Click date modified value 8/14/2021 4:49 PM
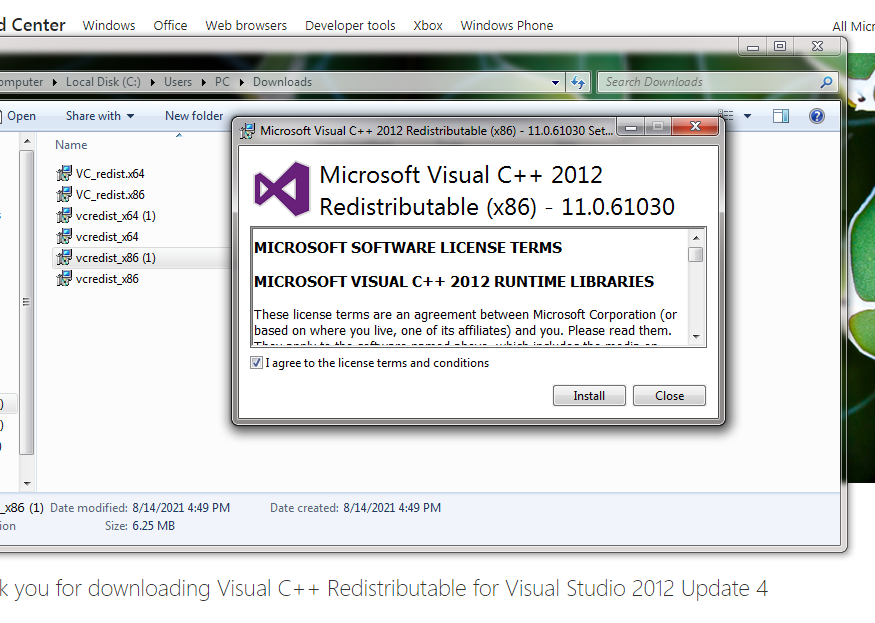Screen dimensions: 875x623 tap(181, 508)
